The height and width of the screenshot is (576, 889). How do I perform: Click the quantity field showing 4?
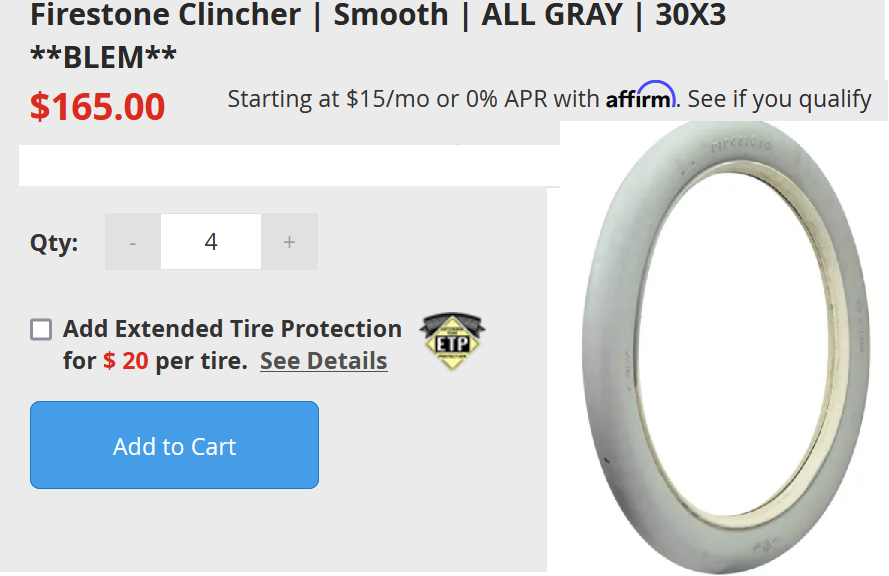(211, 242)
